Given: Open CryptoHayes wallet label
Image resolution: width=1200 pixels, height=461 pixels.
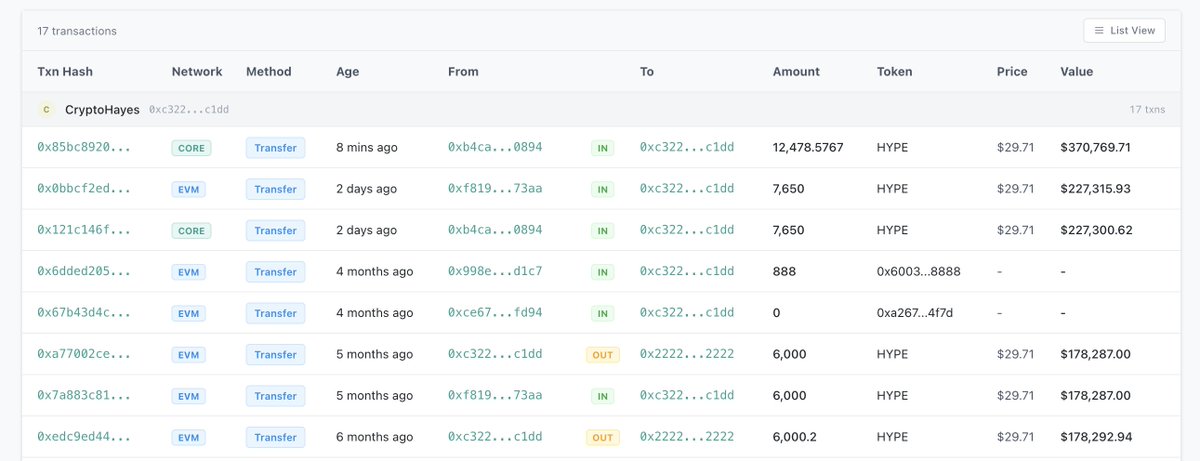Looking at the screenshot, I should (x=102, y=109).
